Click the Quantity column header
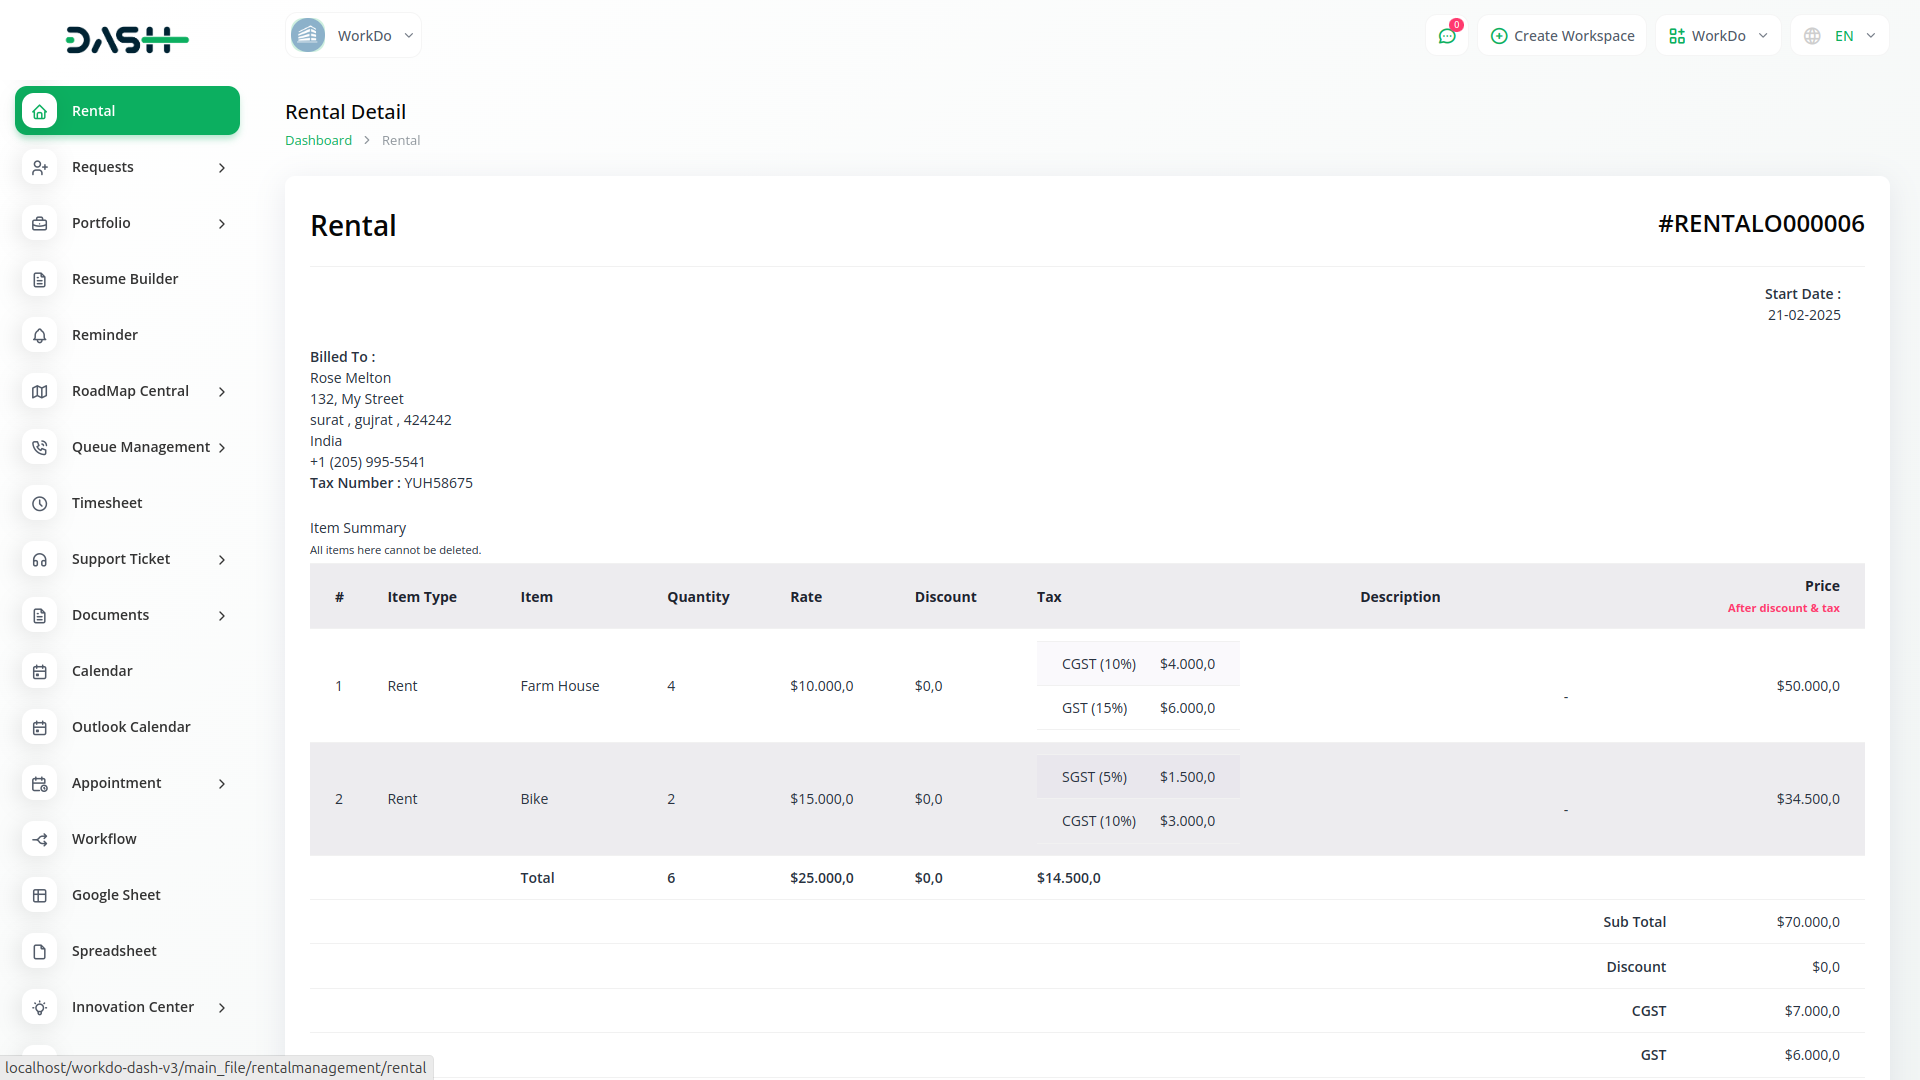 (698, 597)
